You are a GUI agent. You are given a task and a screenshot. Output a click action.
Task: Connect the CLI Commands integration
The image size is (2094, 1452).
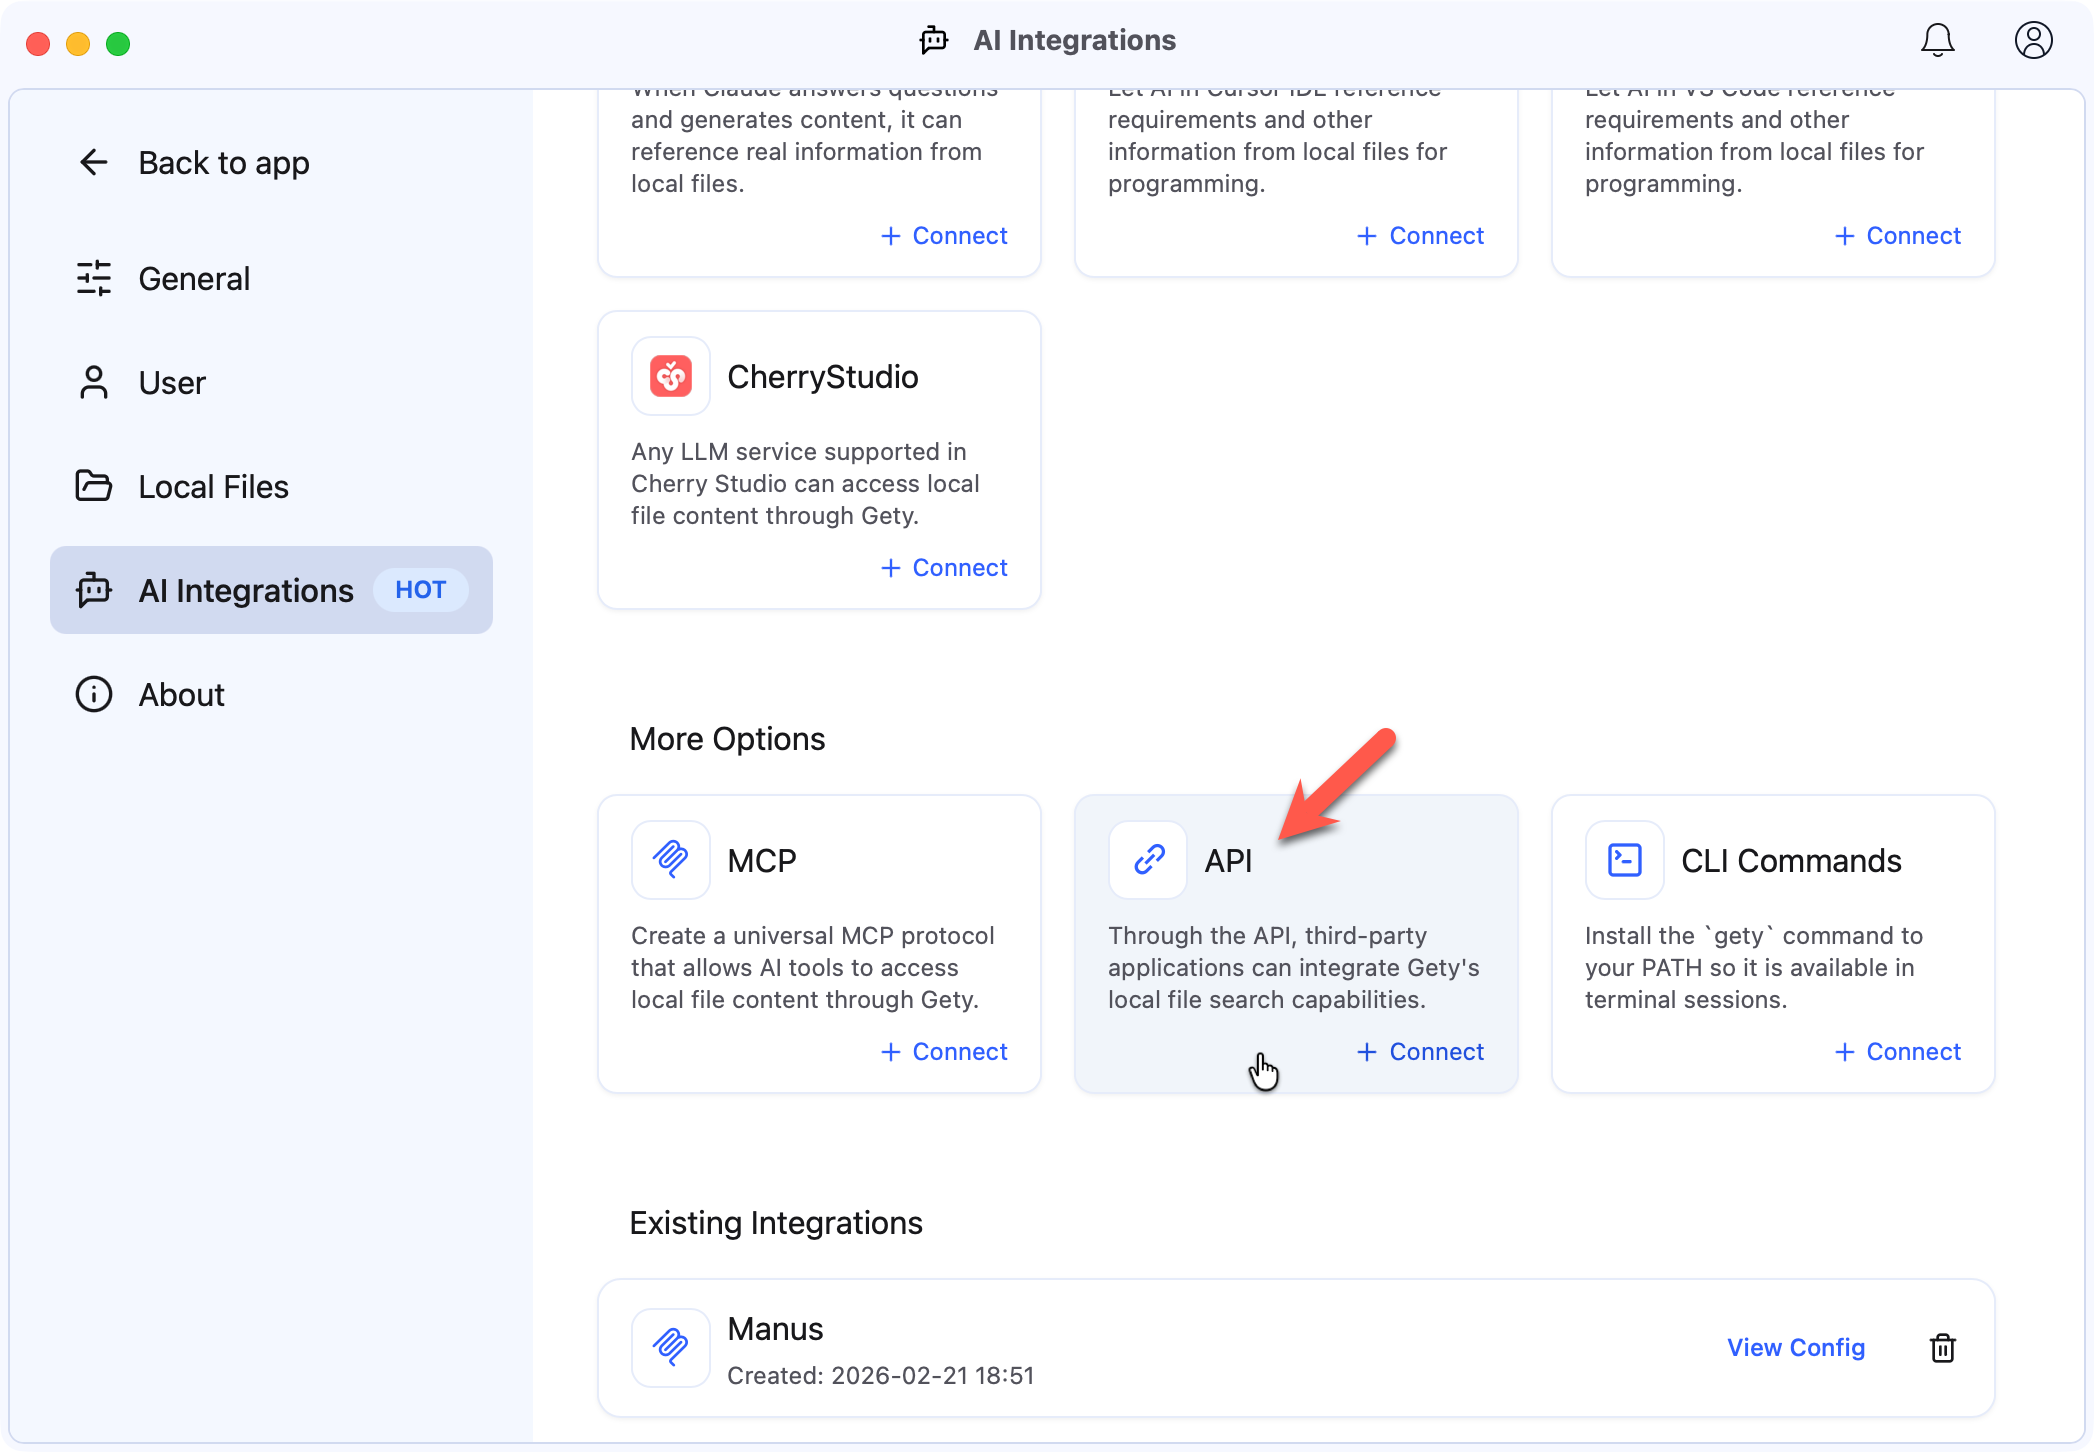(1897, 1051)
